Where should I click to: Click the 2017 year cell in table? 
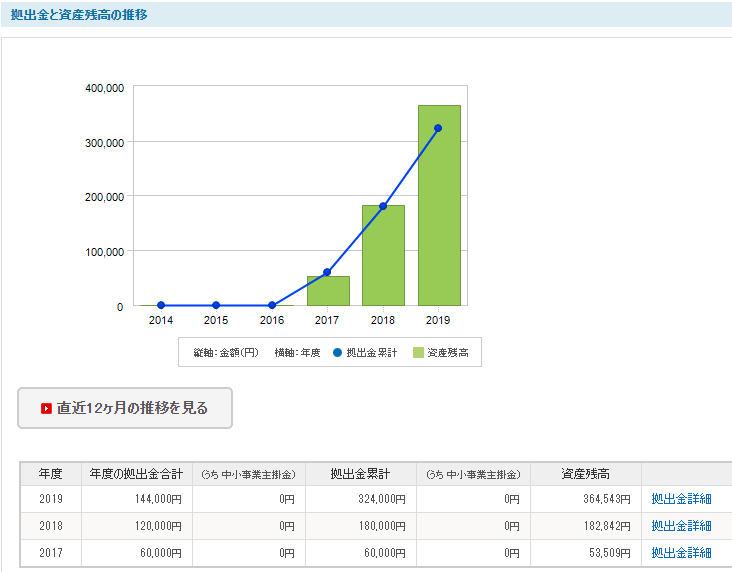point(50,553)
